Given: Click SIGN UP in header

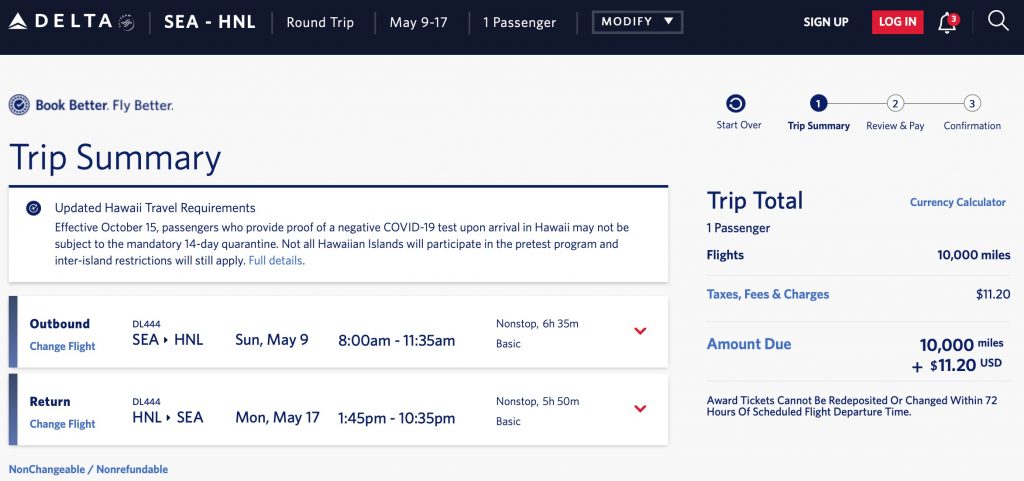Looking at the screenshot, I should 825,22.
